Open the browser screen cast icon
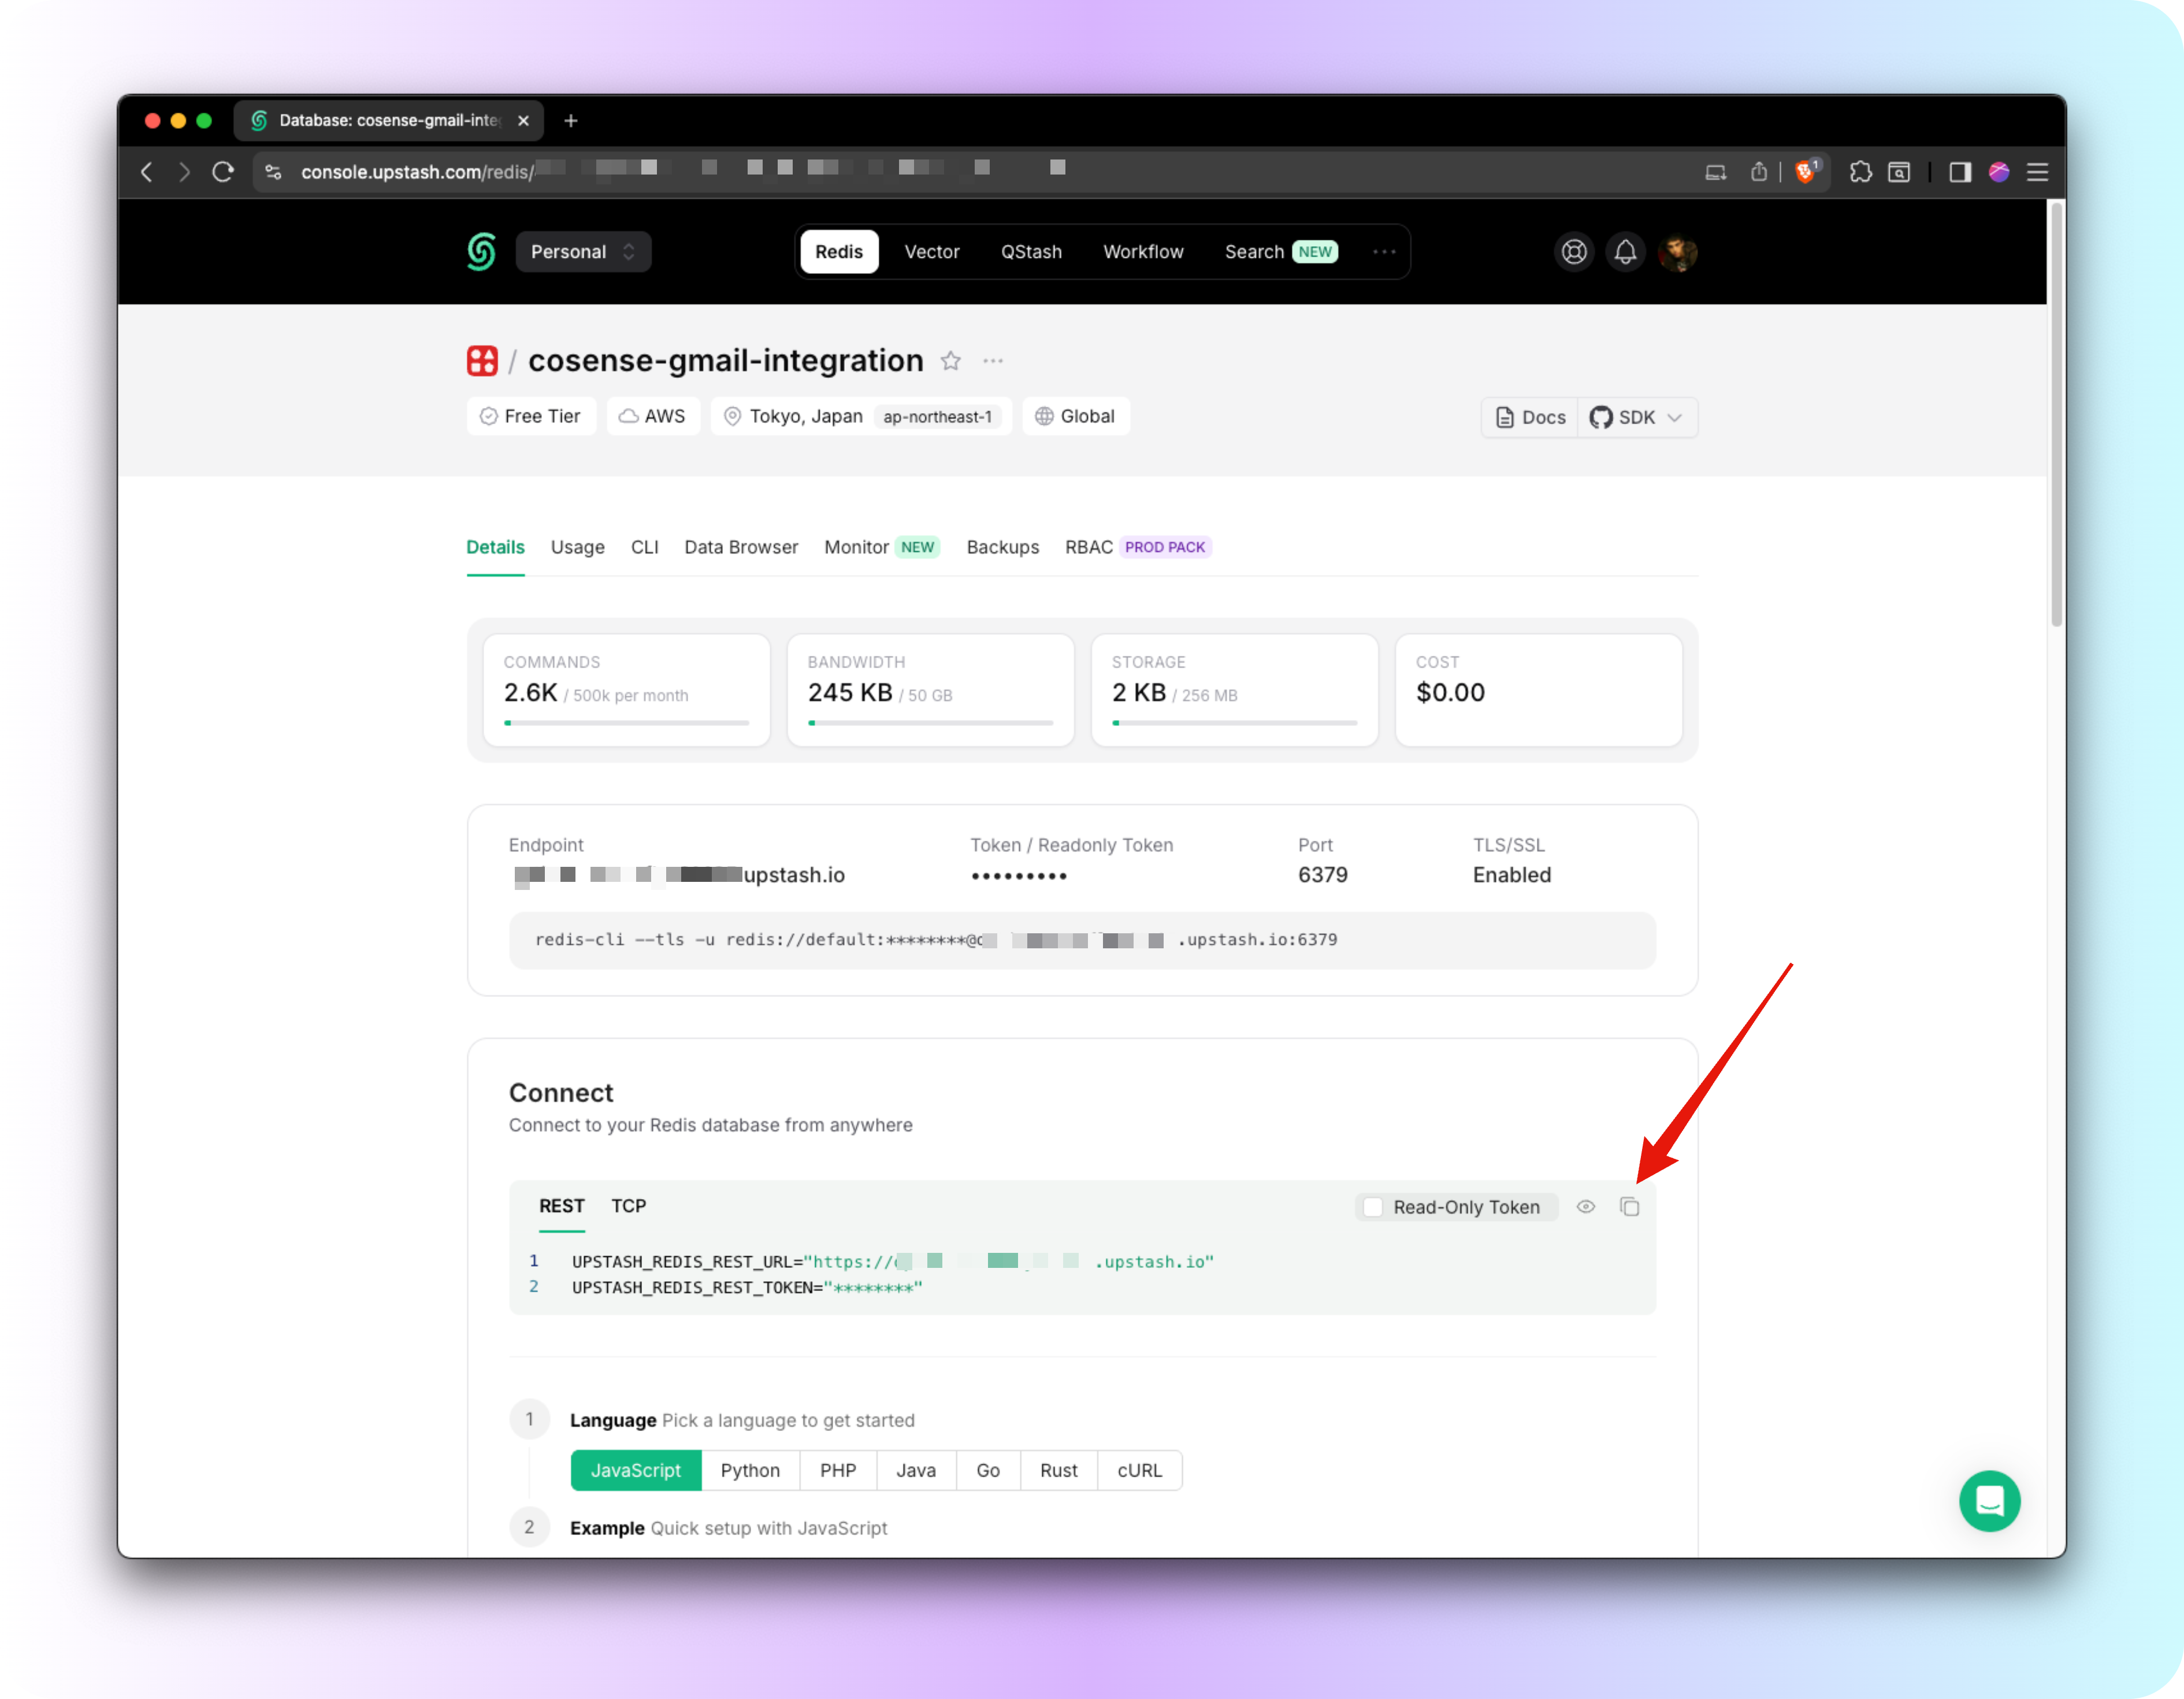The image size is (2184, 1699). [1715, 172]
